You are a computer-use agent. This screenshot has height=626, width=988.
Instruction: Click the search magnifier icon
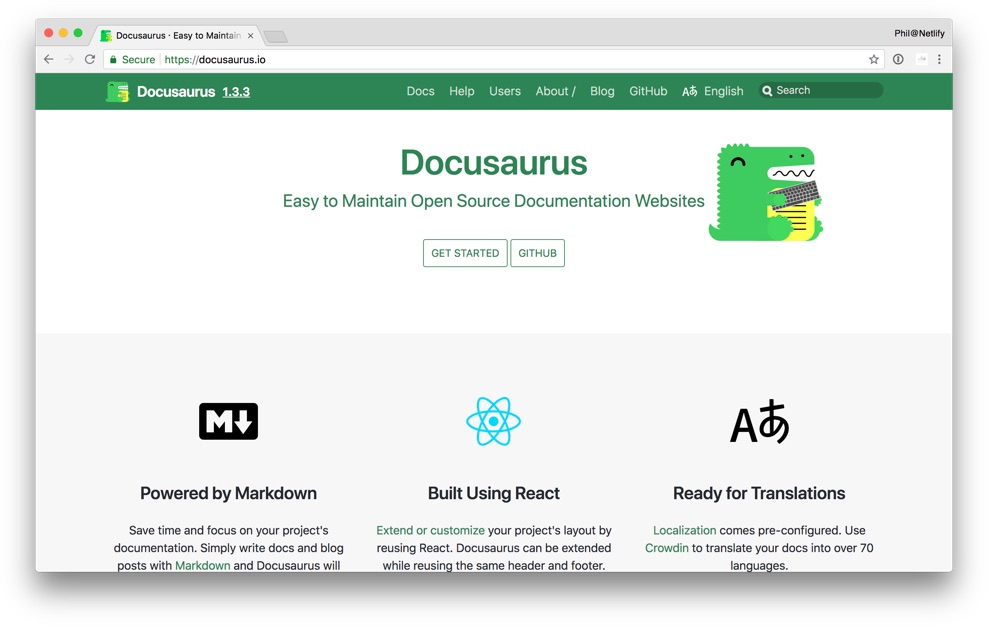pyautogui.click(x=768, y=90)
